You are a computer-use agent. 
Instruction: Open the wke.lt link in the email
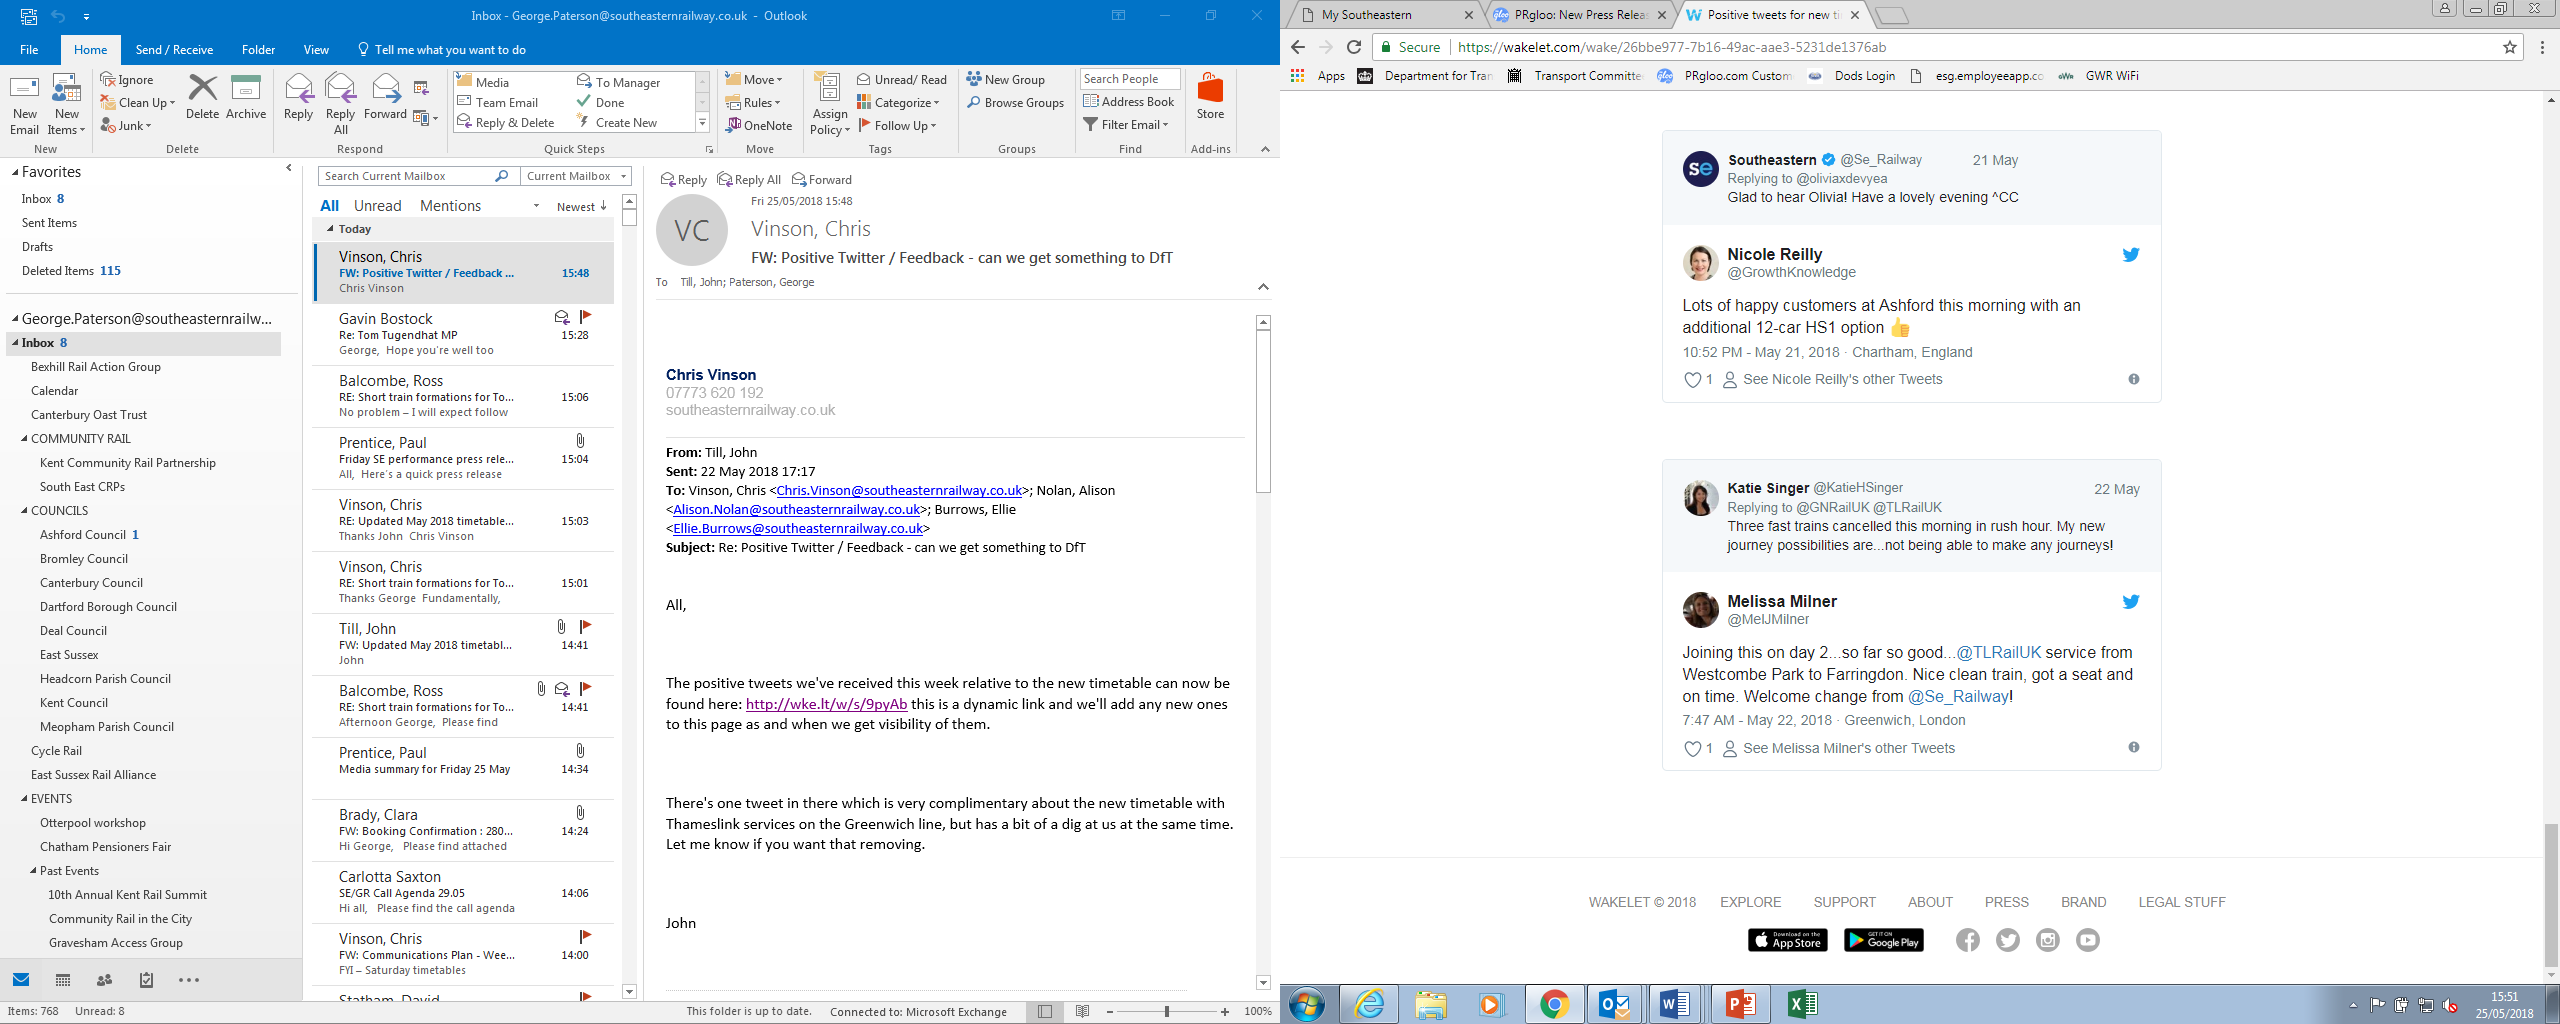click(x=826, y=704)
